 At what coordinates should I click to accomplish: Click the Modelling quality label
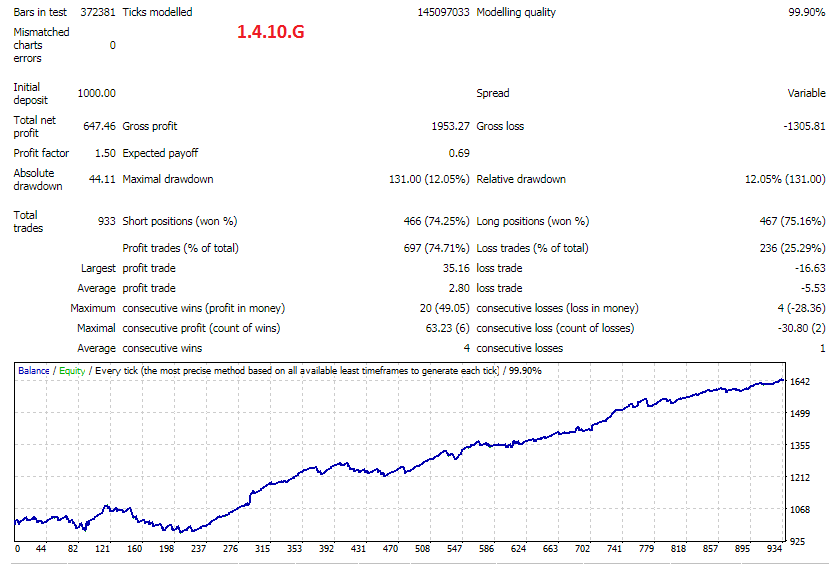click(516, 12)
